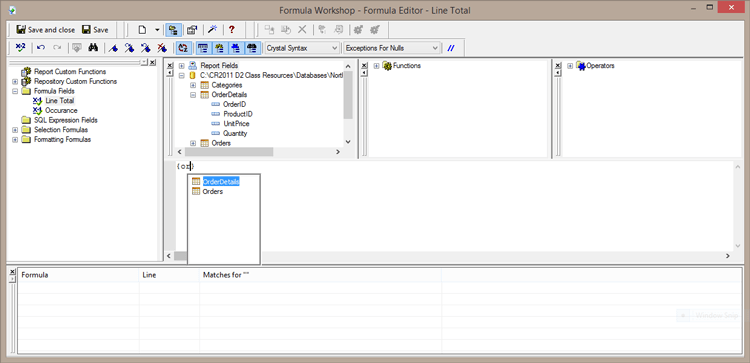Open the Formula Expert wand icon
Viewport: 750px width, 363px height.
[212, 30]
